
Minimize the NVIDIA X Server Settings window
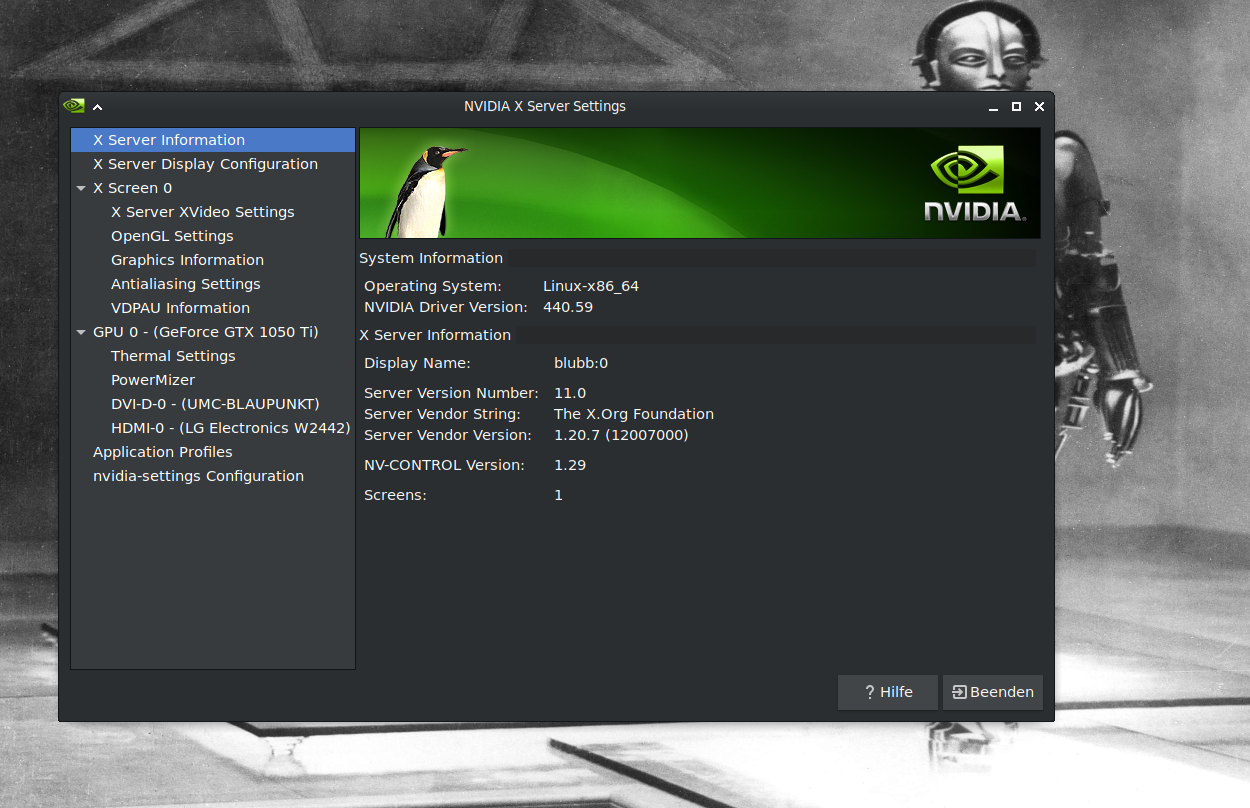tap(994, 107)
